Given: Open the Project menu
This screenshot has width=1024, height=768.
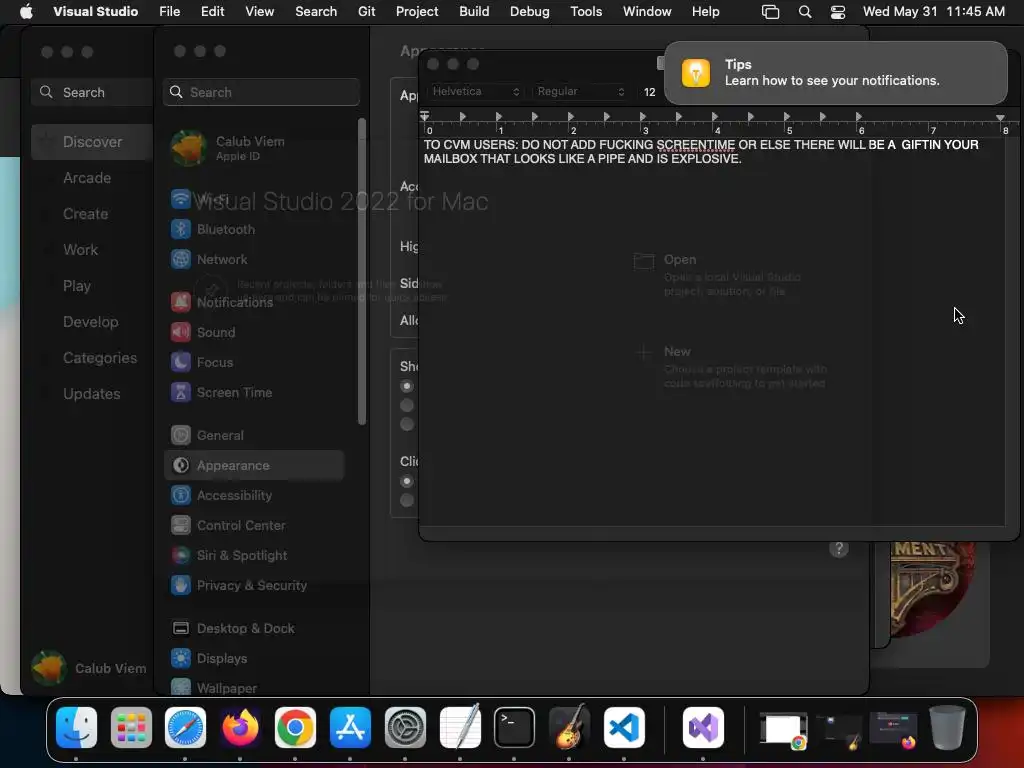Looking at the screenshot, I should click(417, 12).
